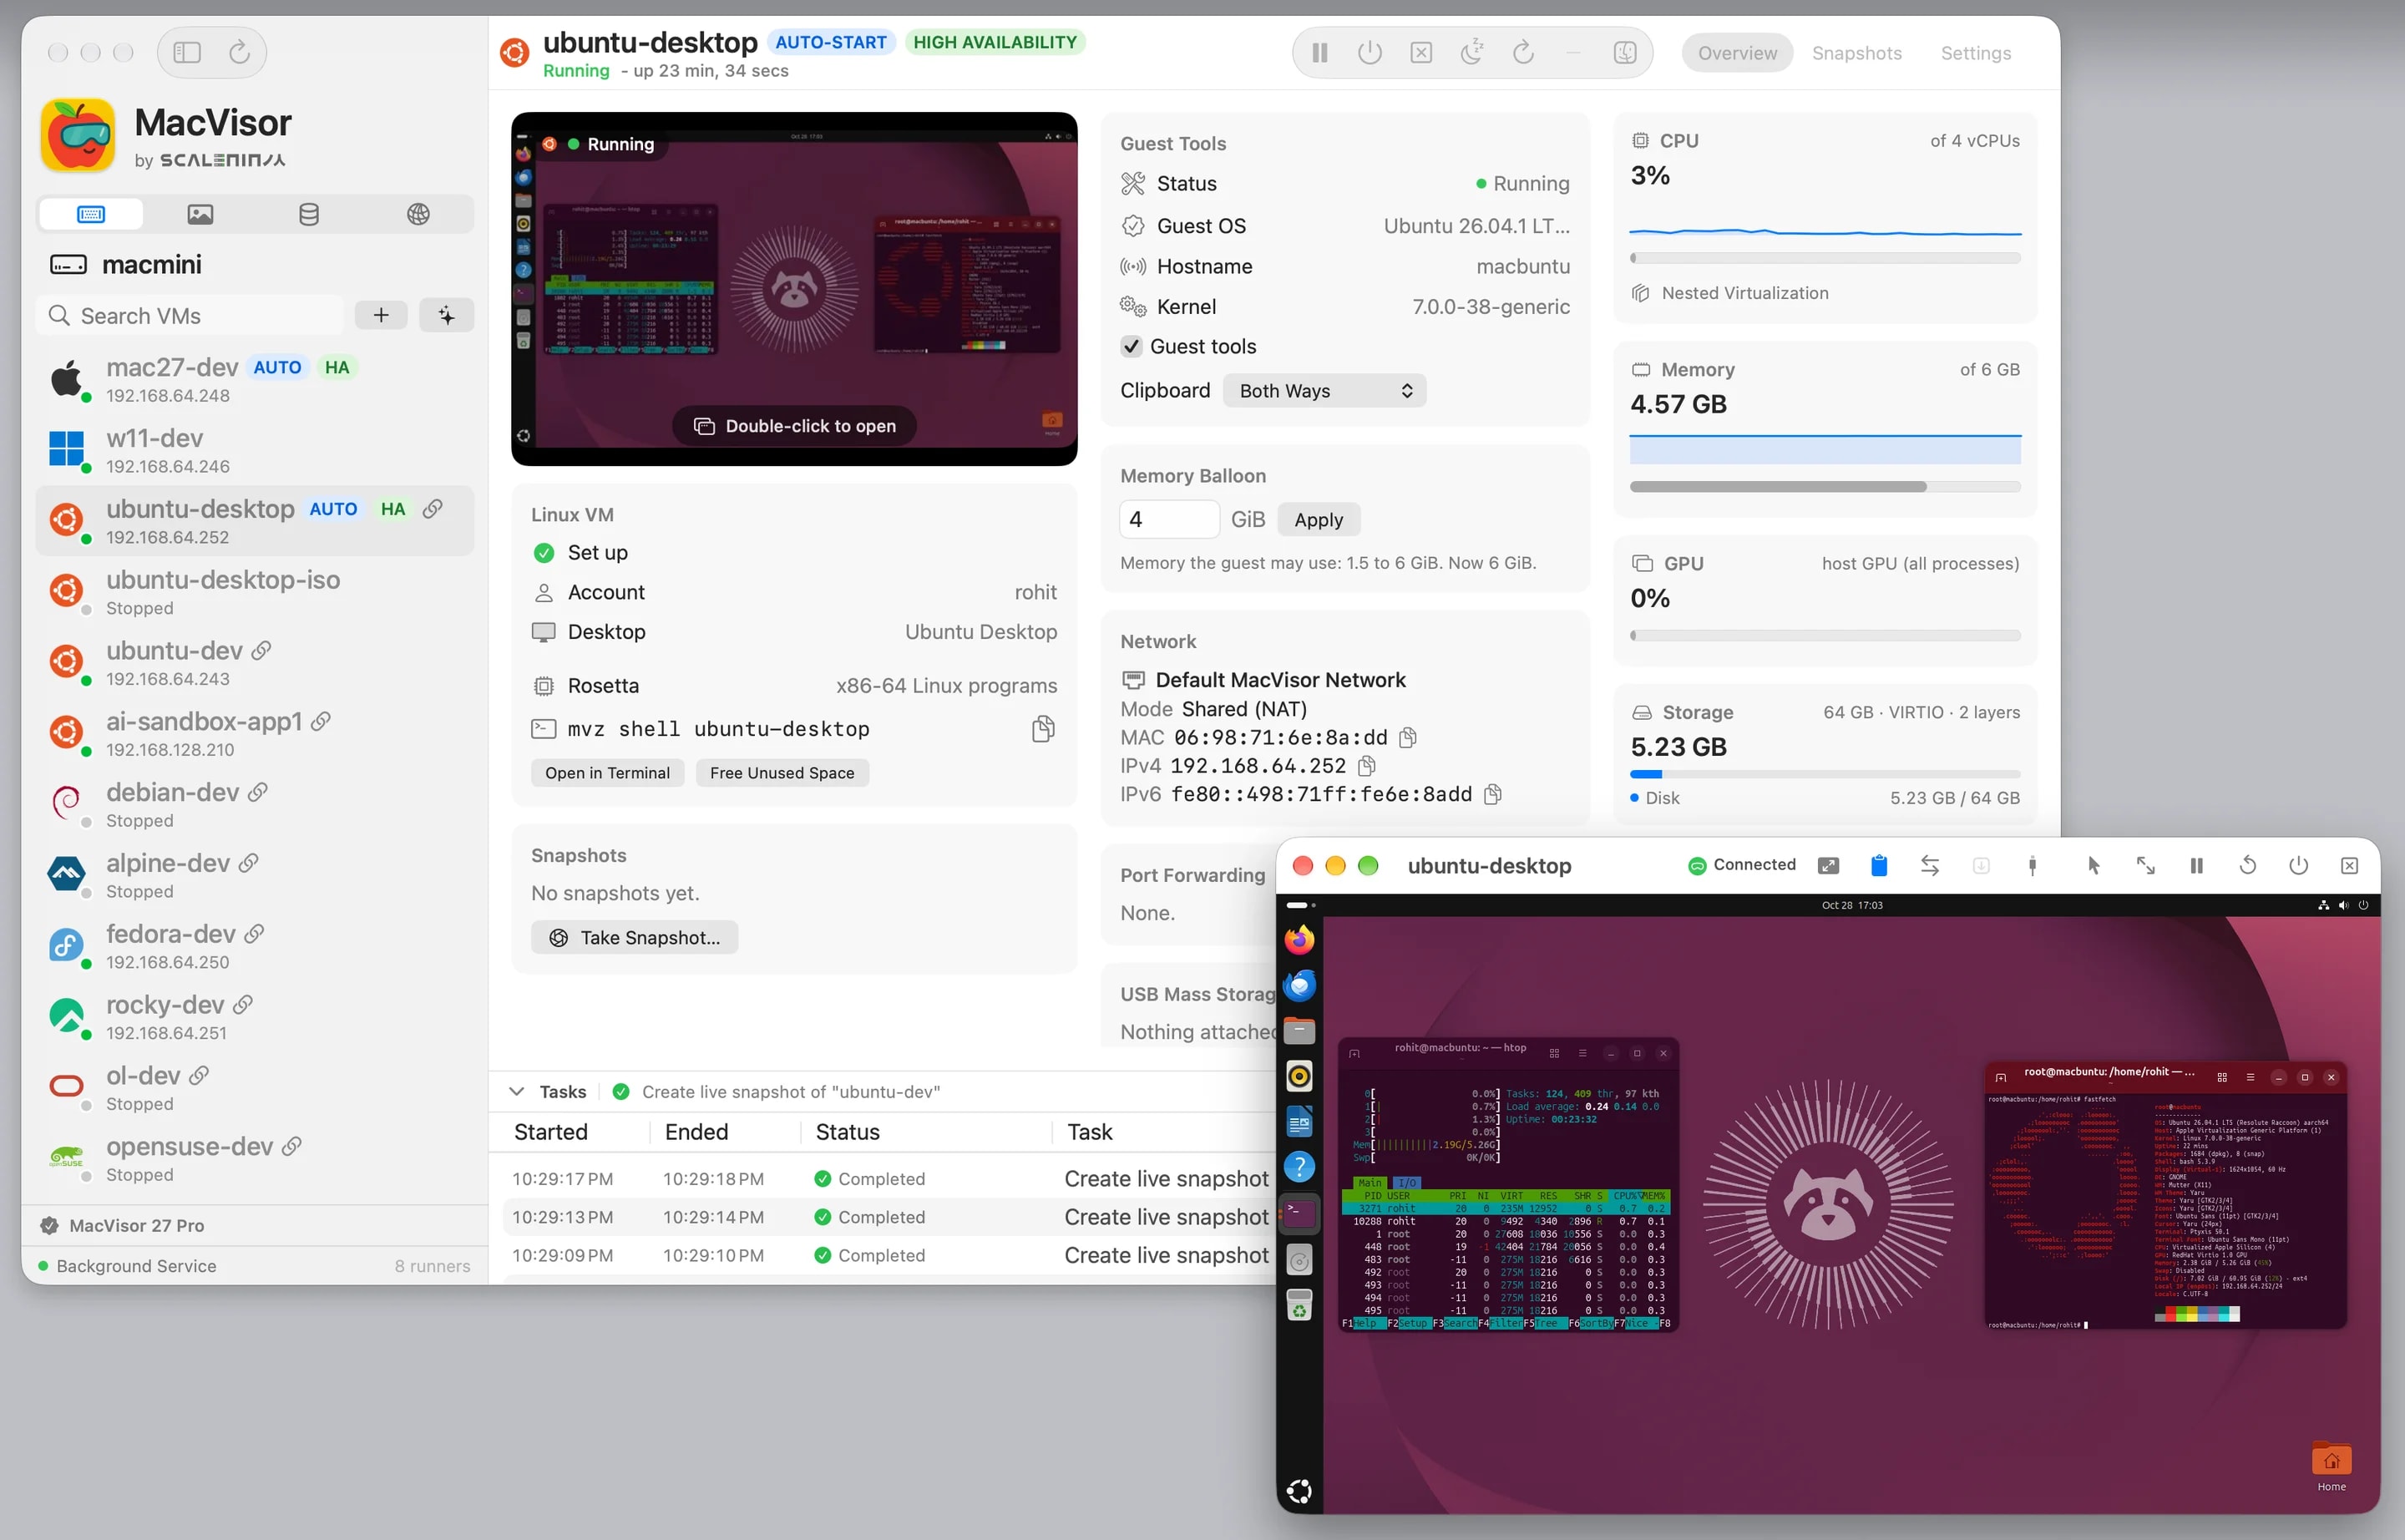Click the Search VMs field

(x=191, y=316)
